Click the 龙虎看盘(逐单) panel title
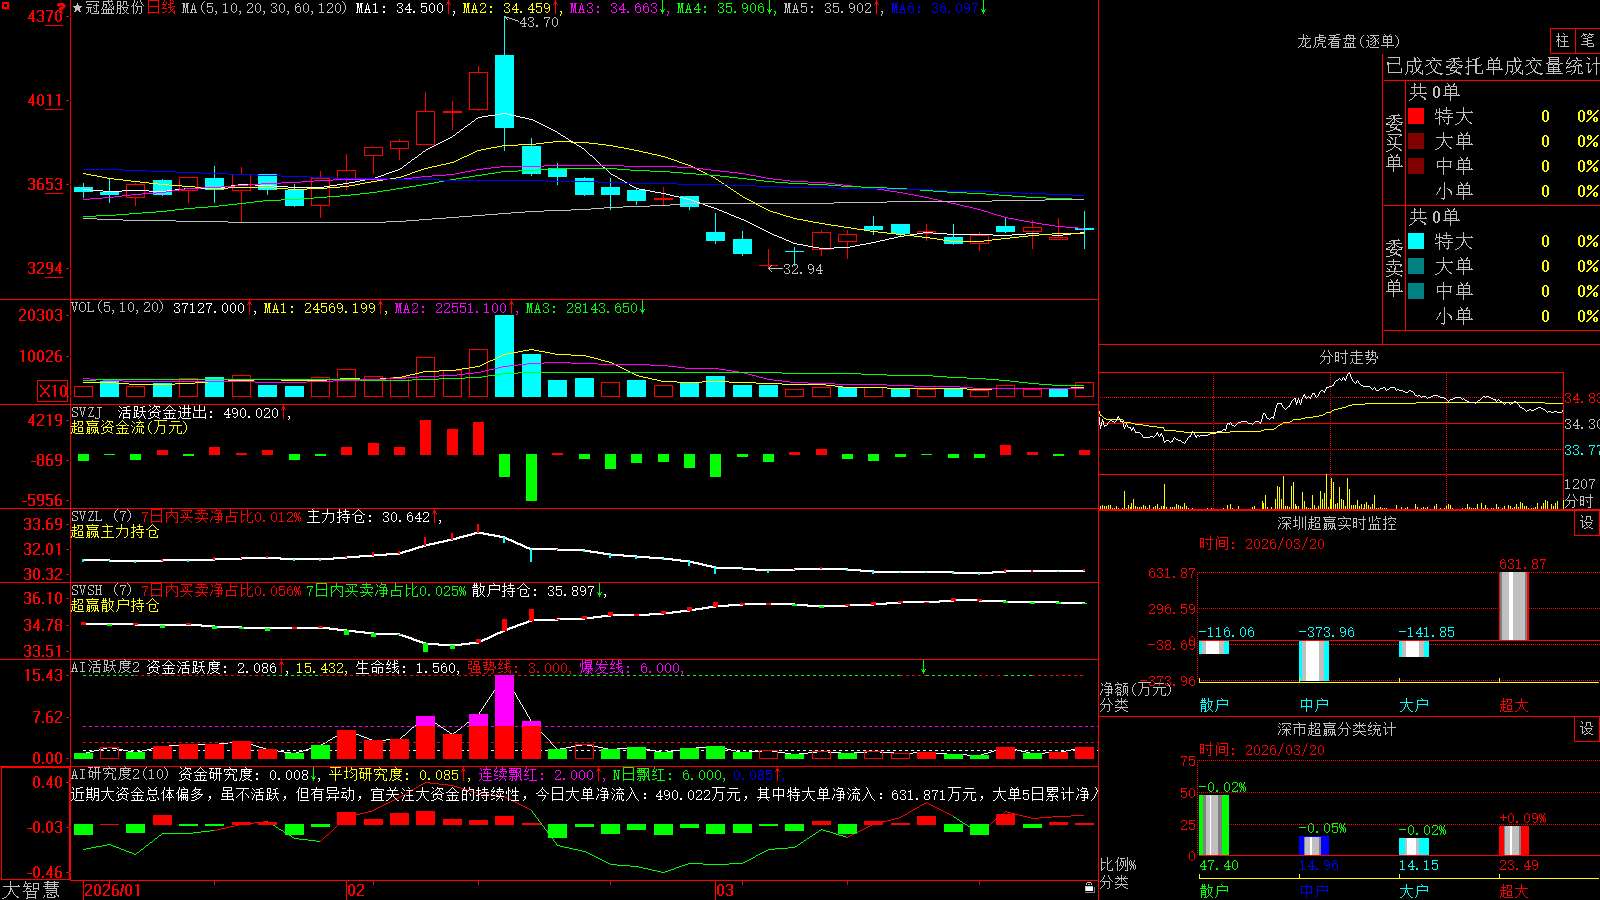Viewport: 1600px width, 900px height. tap(1348, 41)
